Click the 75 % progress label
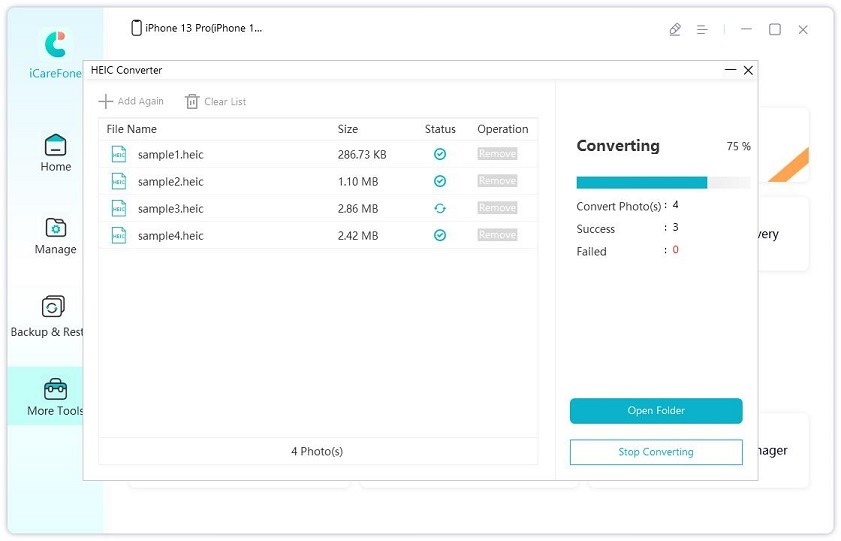841x541 pixels. [739, 146]
